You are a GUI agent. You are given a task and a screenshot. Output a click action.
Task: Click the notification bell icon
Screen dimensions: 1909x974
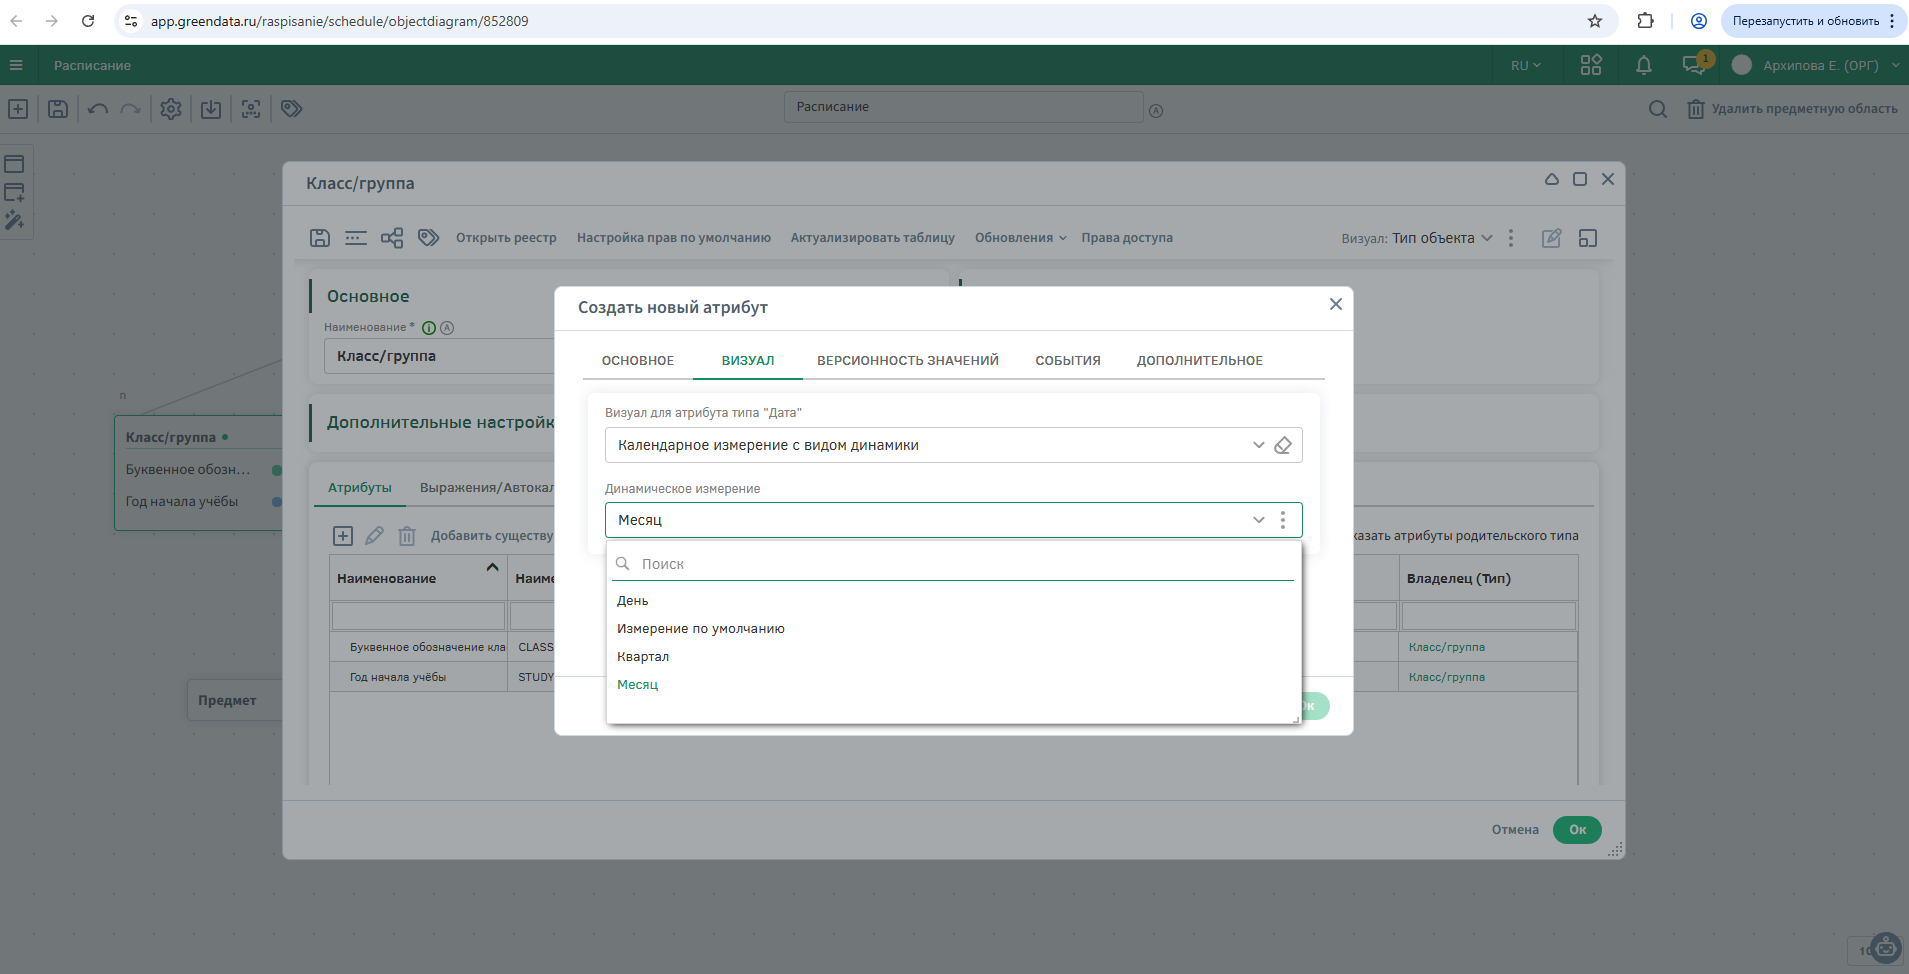(1643, 66)
